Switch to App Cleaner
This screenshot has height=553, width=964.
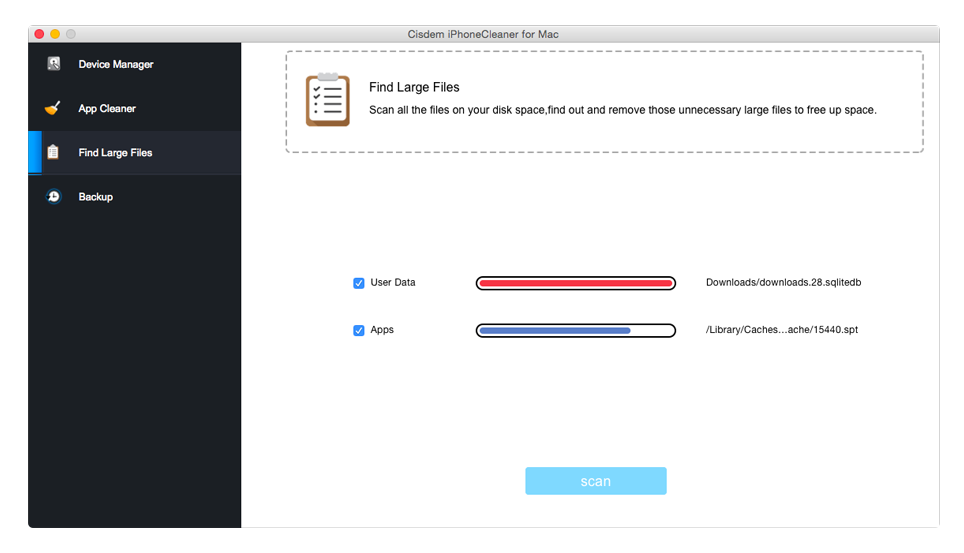pos(135,108)
